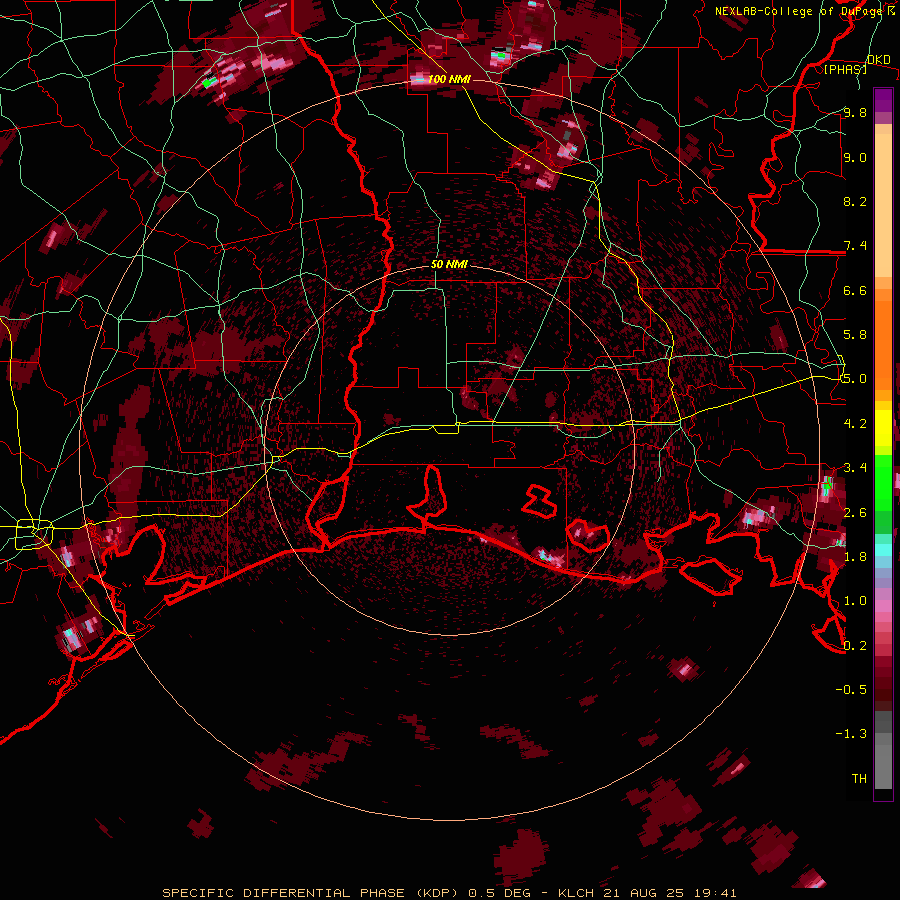Click the bright green segment of the color scale
This screenshot has height=900, width=900.
pos(883,481)
